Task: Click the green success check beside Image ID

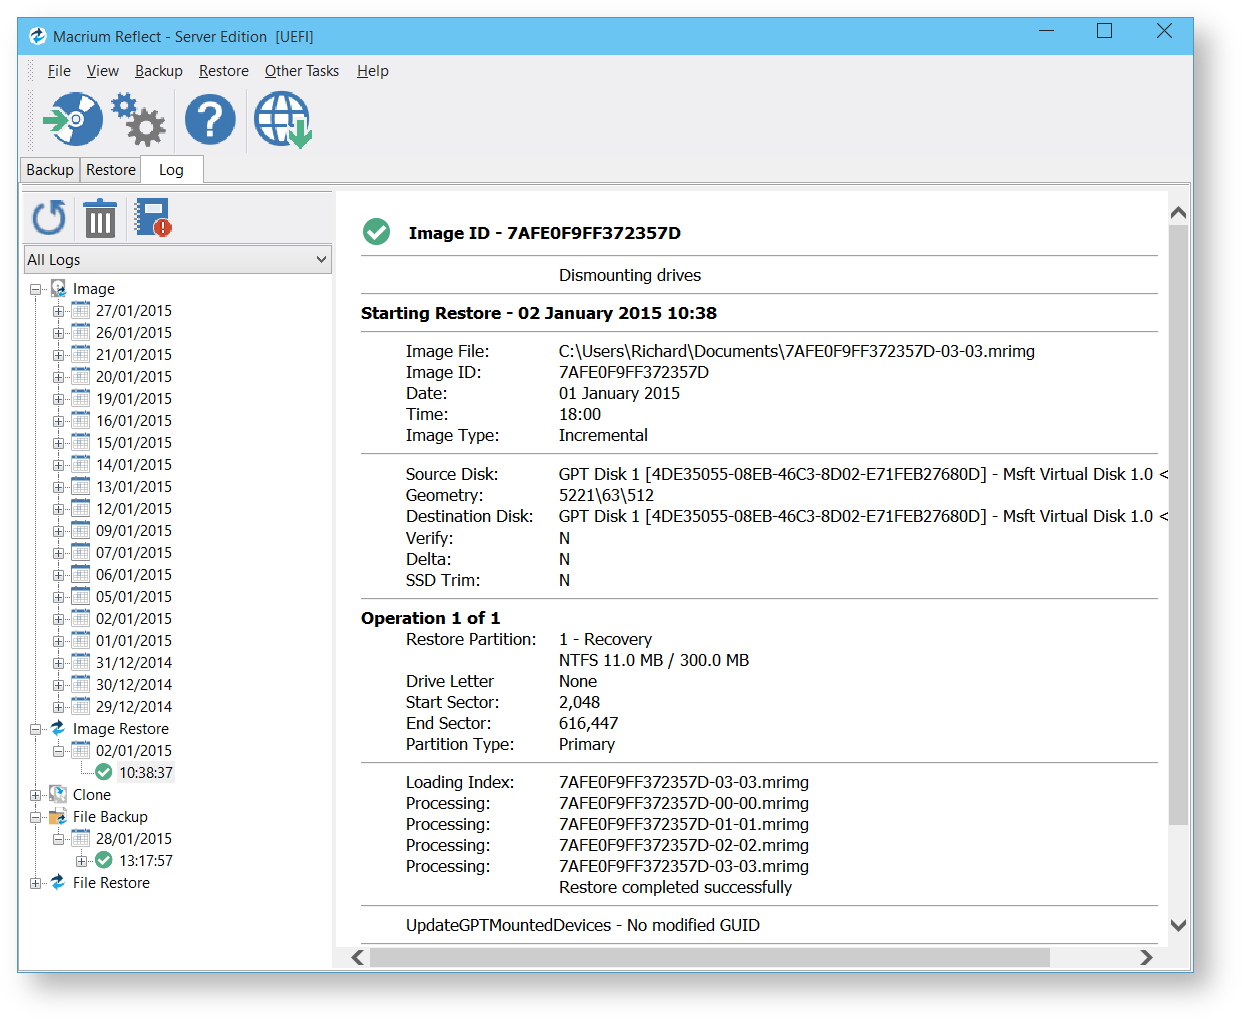Action: pos(376,232)
